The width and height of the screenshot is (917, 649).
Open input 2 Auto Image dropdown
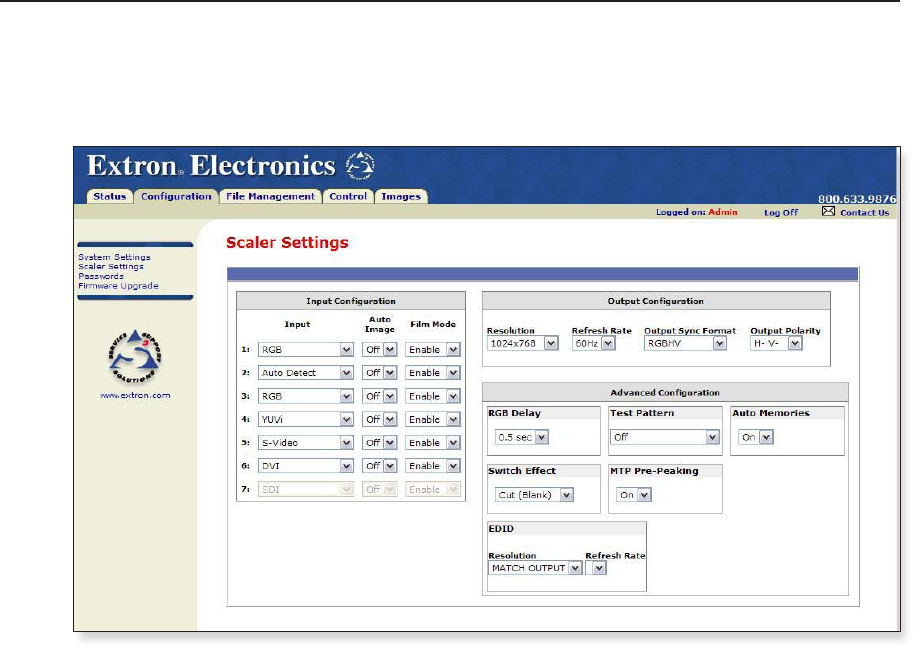379,373
